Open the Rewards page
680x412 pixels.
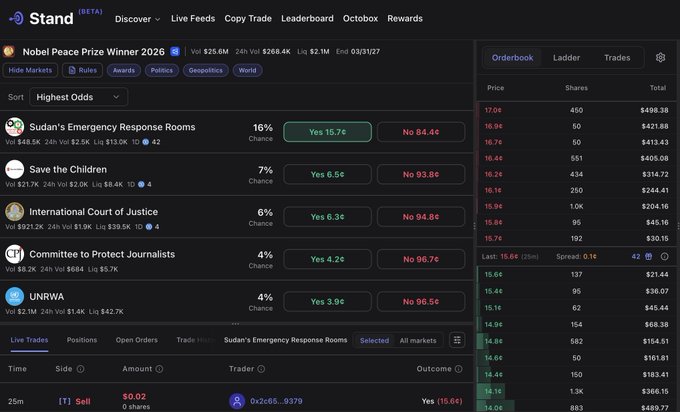(405, 18)
